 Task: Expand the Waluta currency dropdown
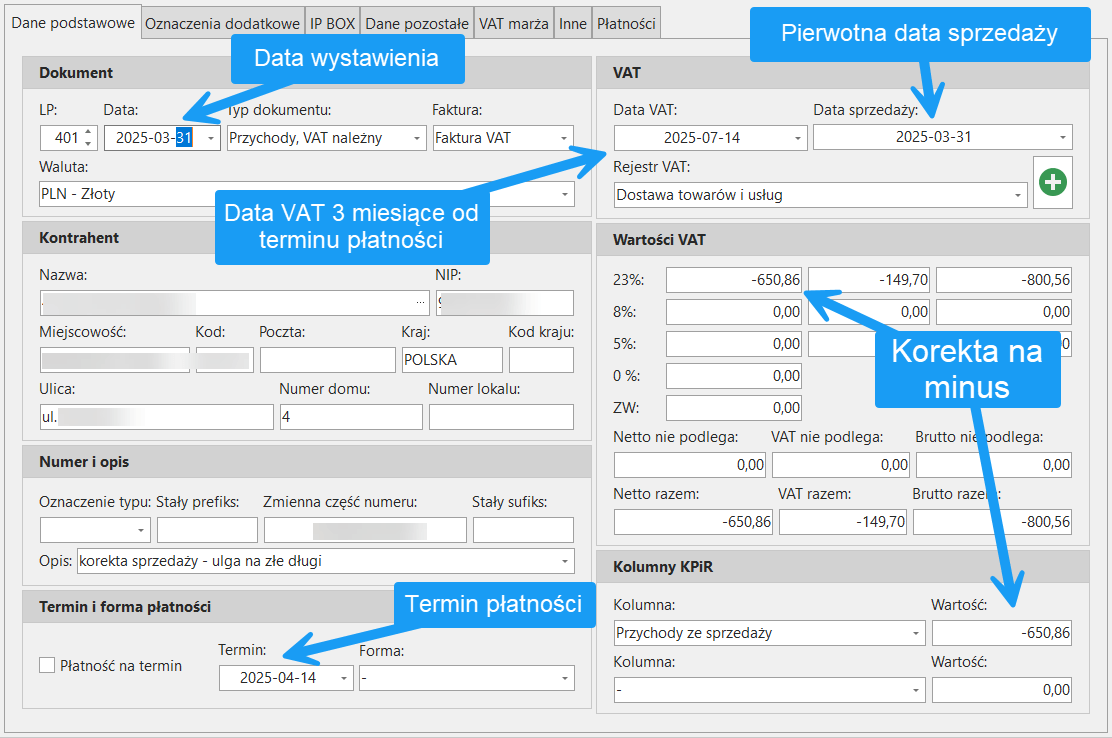565,194
